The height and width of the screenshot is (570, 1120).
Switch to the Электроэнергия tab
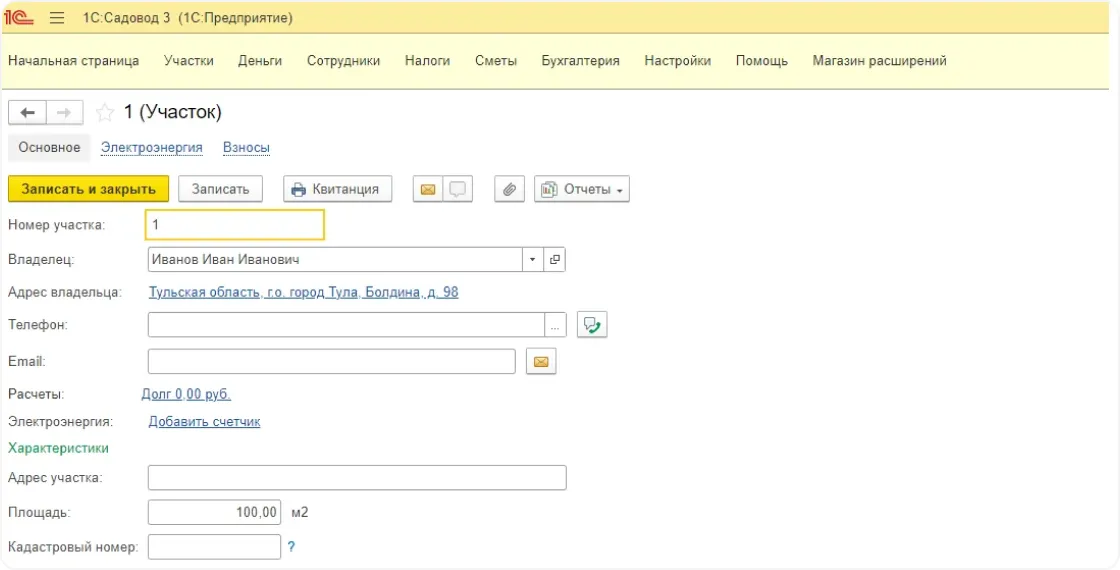151,148
